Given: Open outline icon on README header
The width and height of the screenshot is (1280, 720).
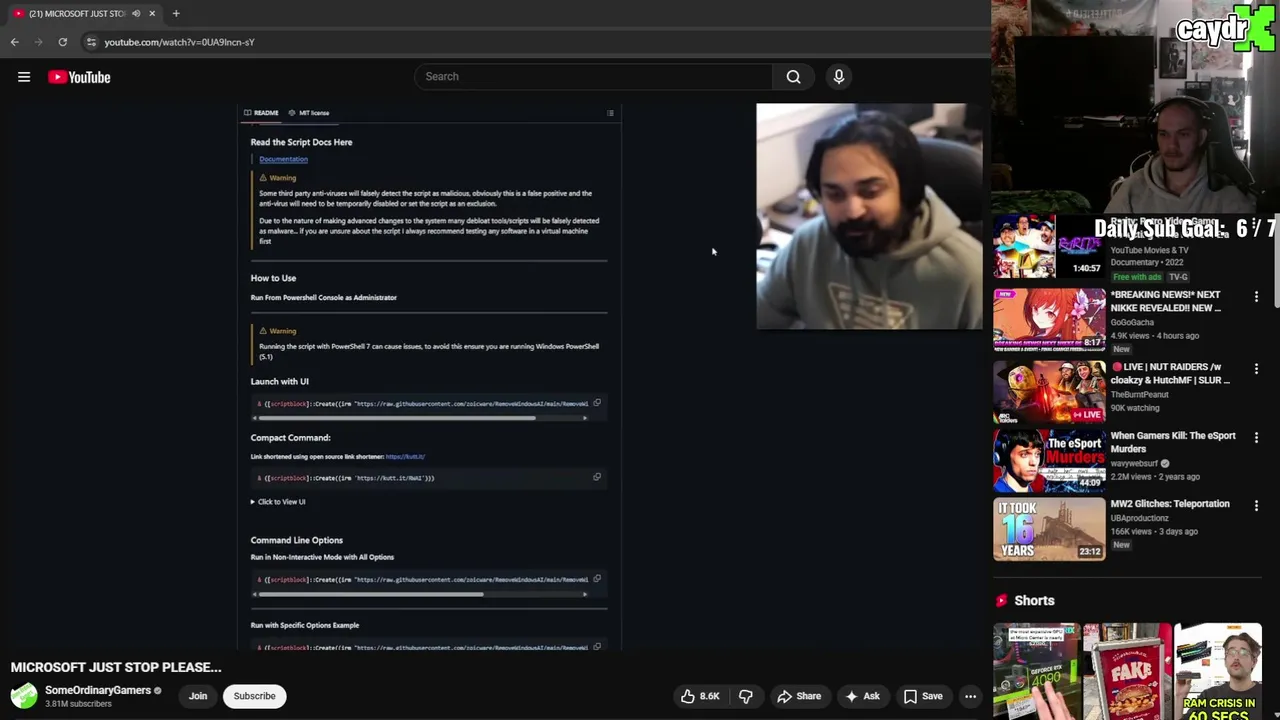Looking at the screenshot, I should (x=610, y=113).
